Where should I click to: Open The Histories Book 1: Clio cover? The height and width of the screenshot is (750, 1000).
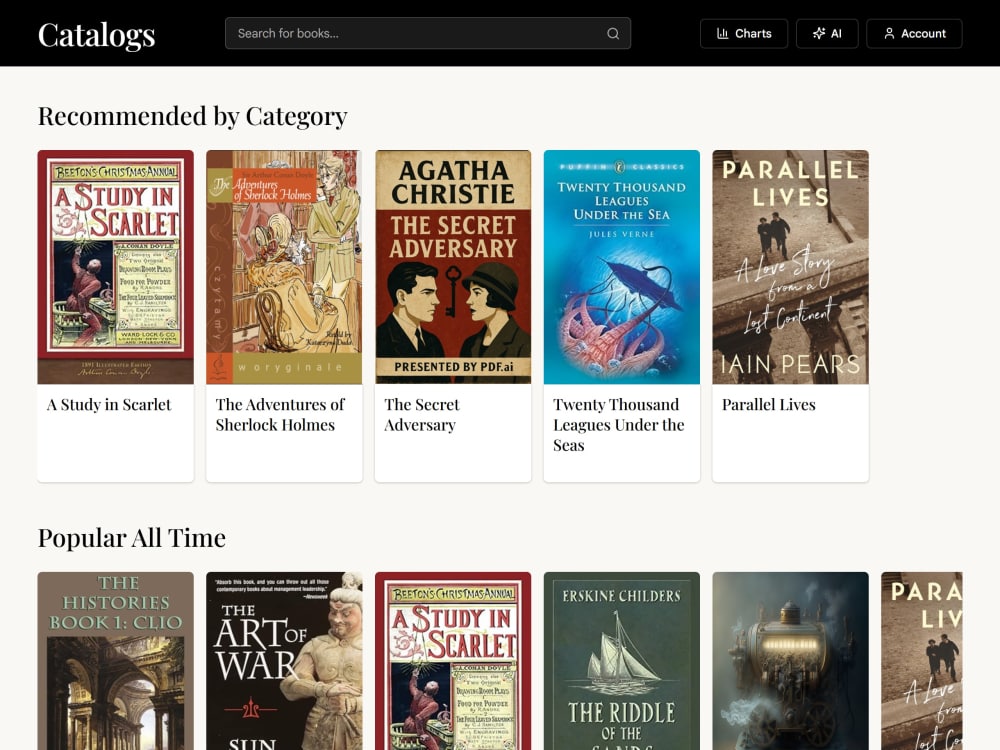115,661
